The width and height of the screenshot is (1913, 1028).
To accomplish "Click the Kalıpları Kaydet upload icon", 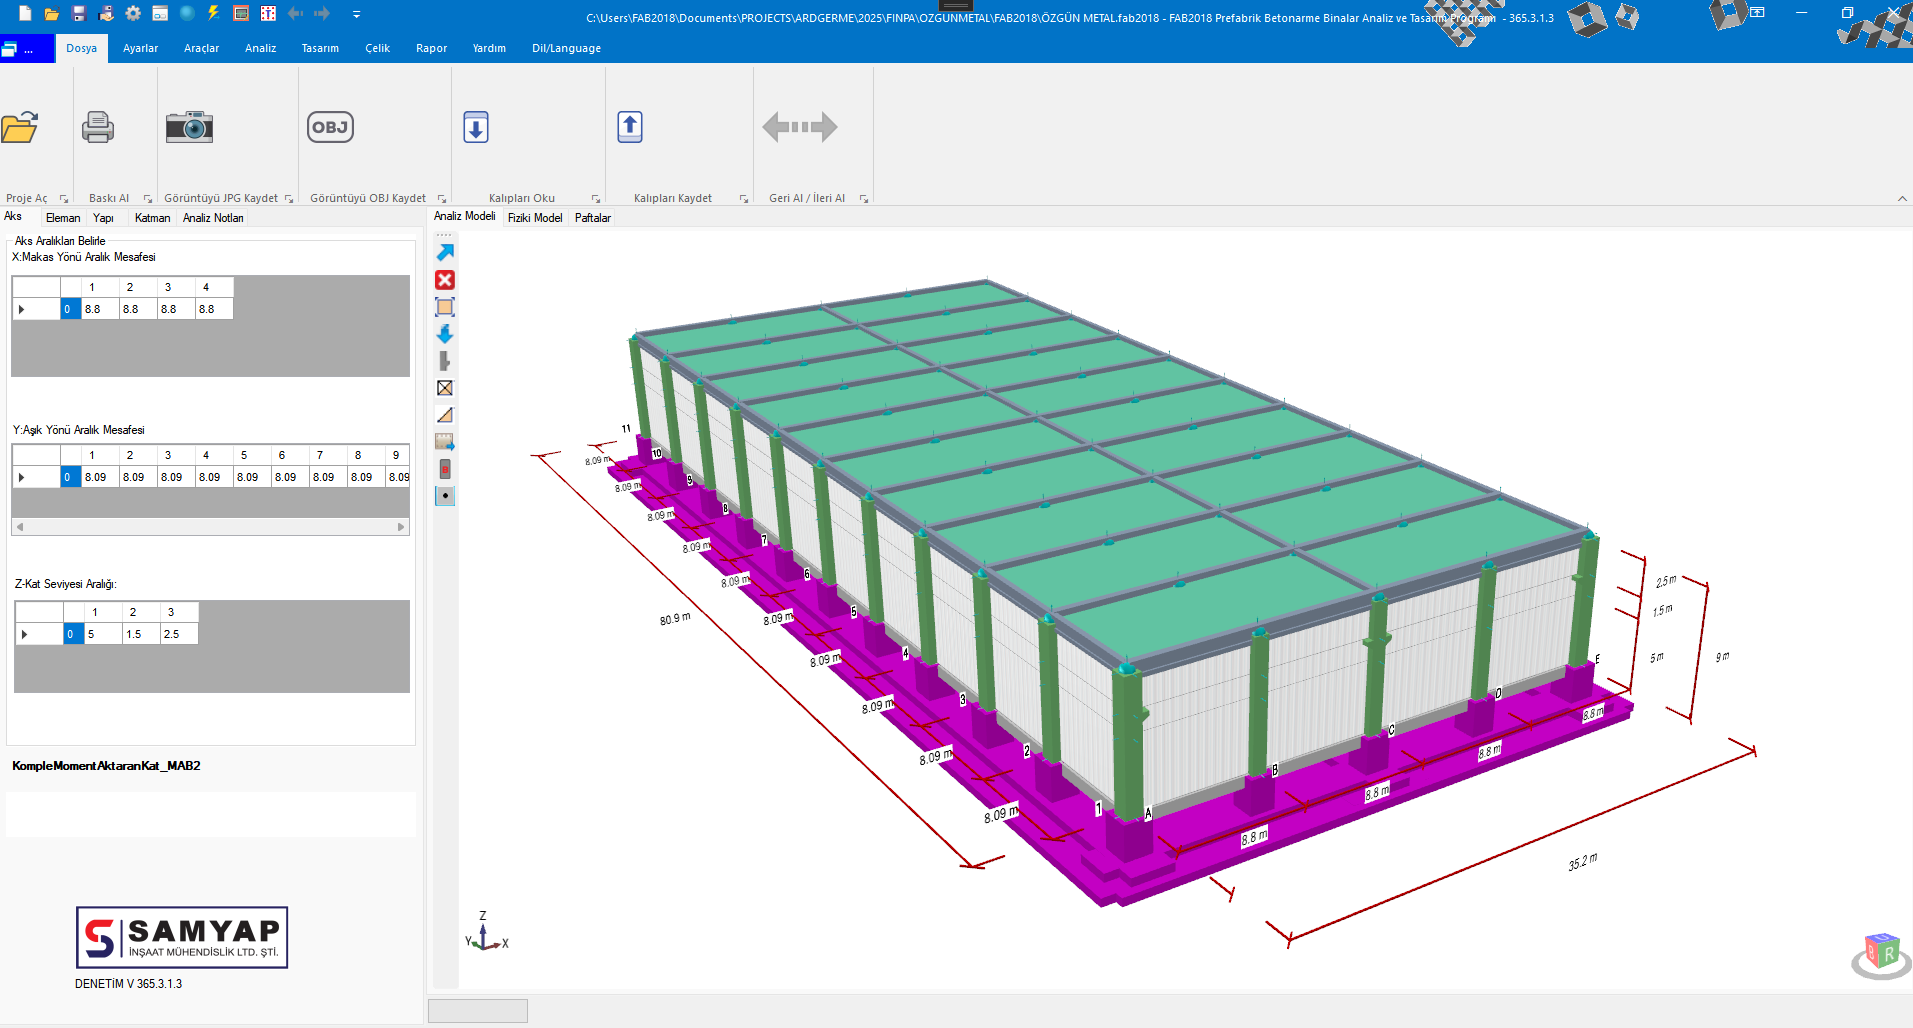I will pos(630,127).
